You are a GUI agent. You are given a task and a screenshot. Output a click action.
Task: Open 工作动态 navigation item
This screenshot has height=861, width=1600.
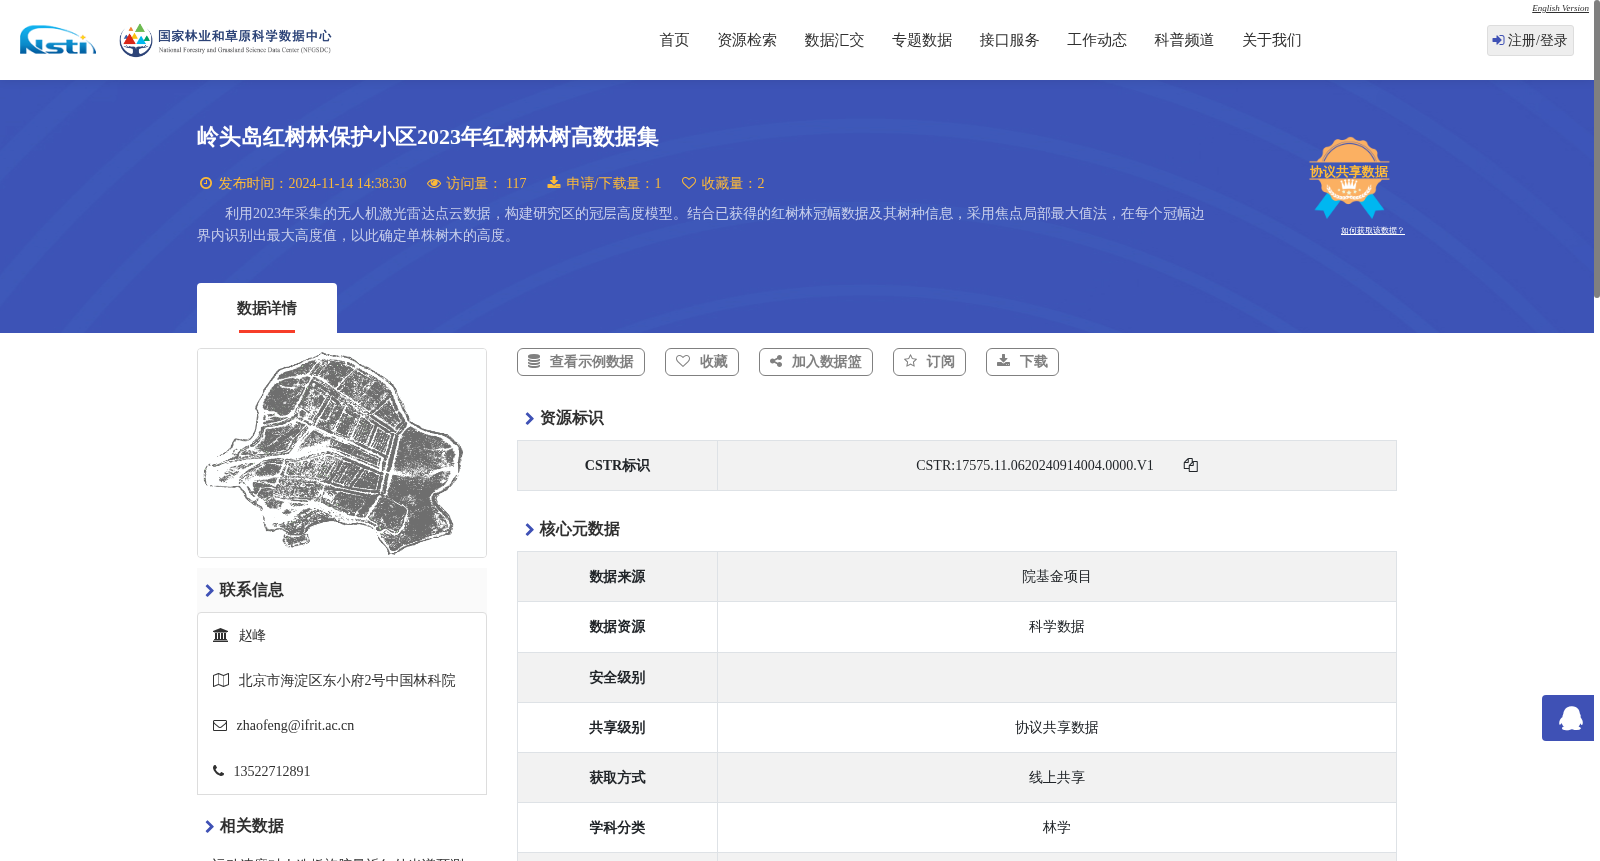pyautogui.click(x=1097, y=40)
